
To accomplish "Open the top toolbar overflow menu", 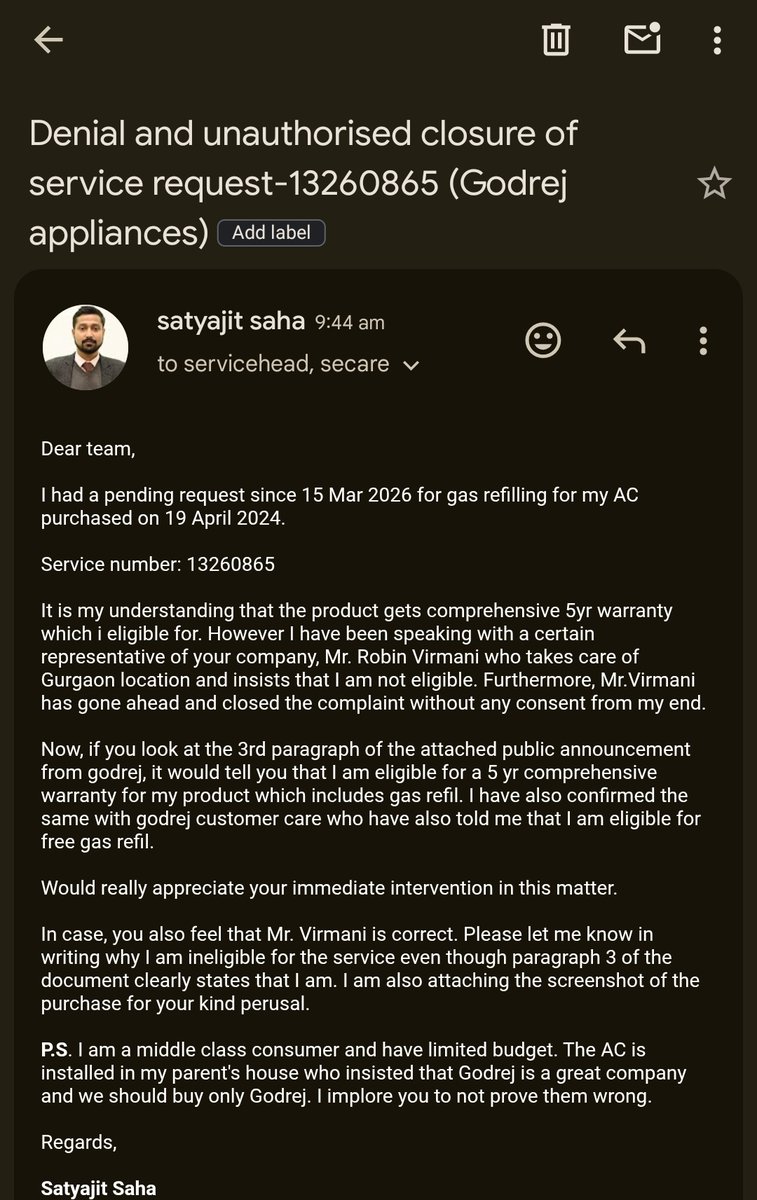I will point(717,39).
